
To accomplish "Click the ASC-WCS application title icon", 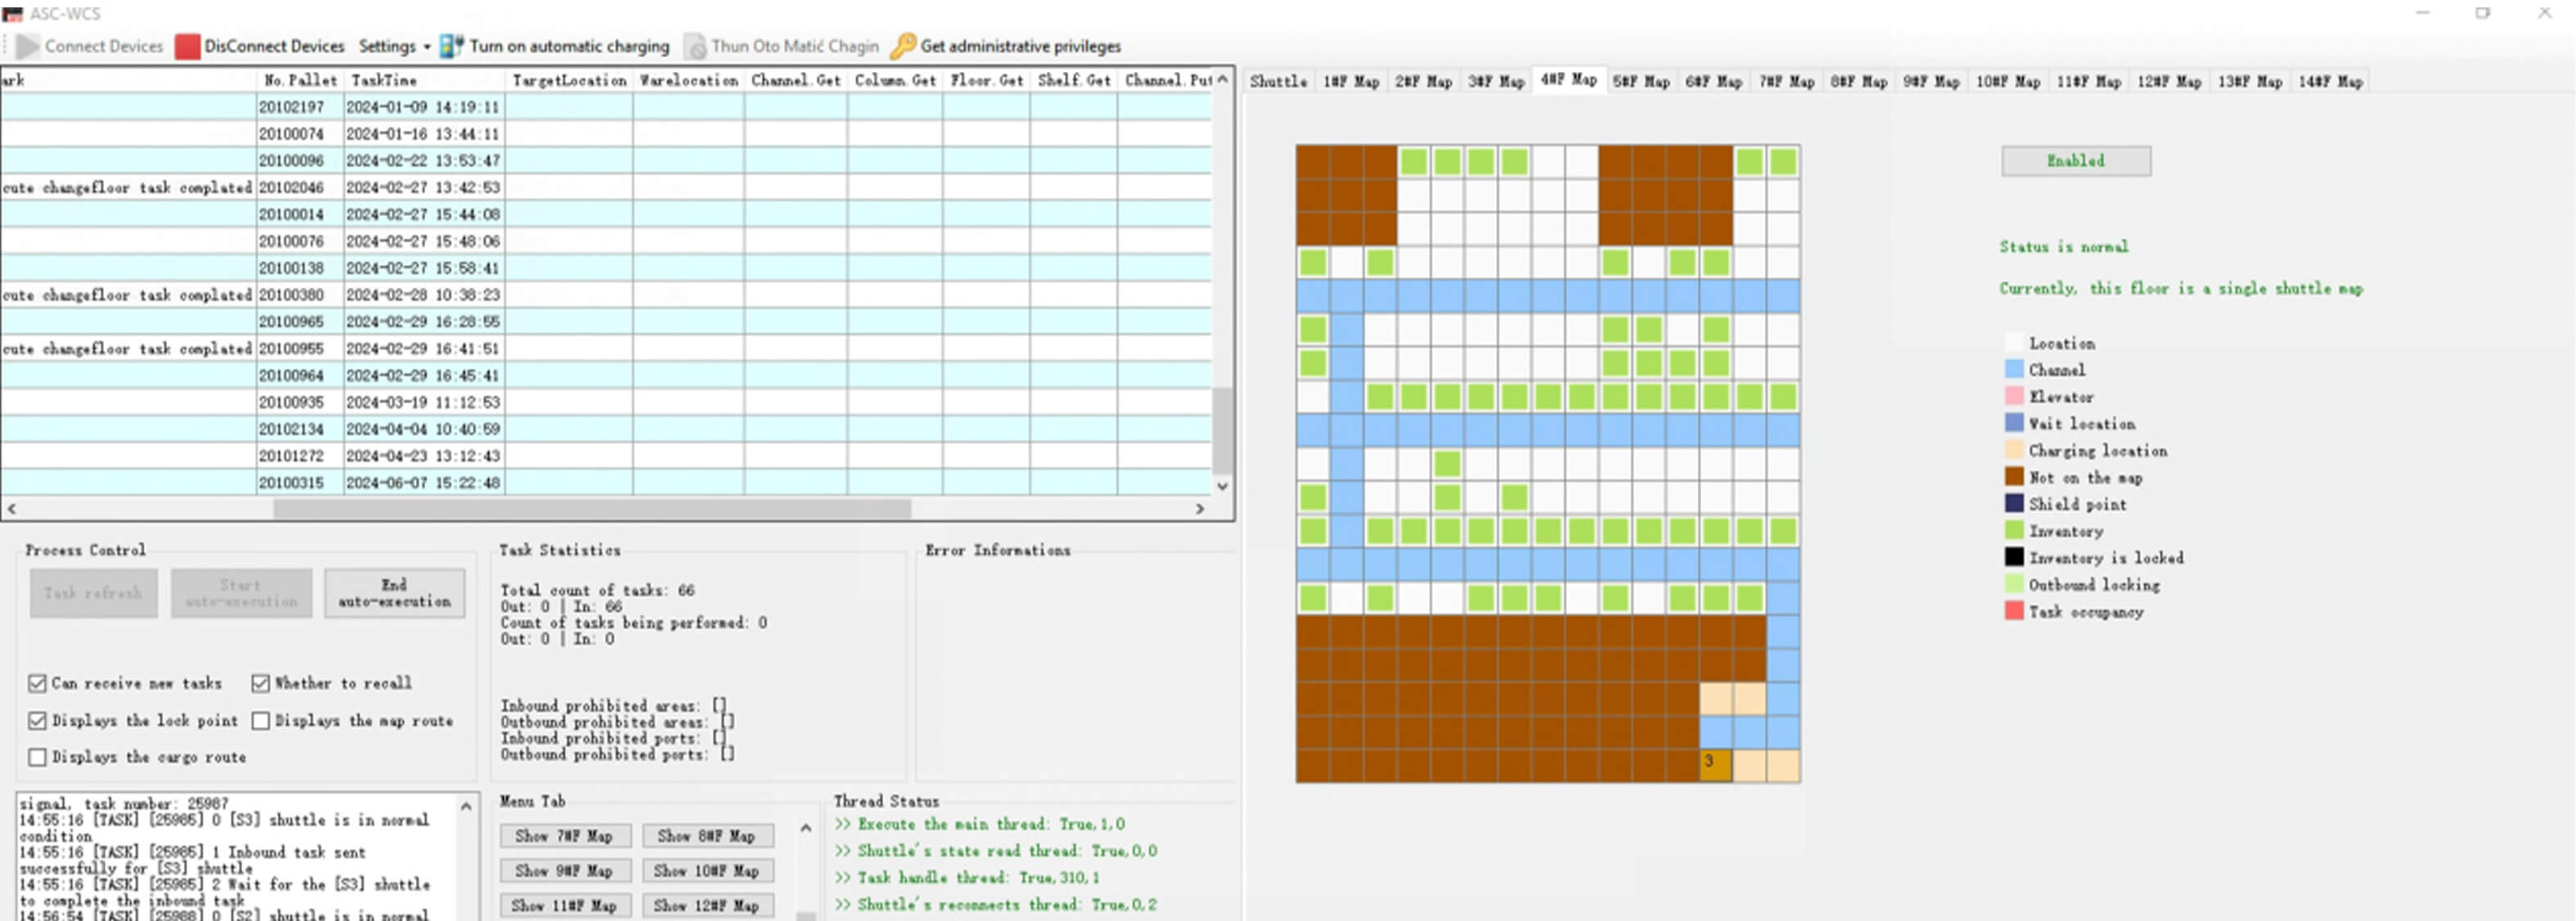I will point(12,13).
